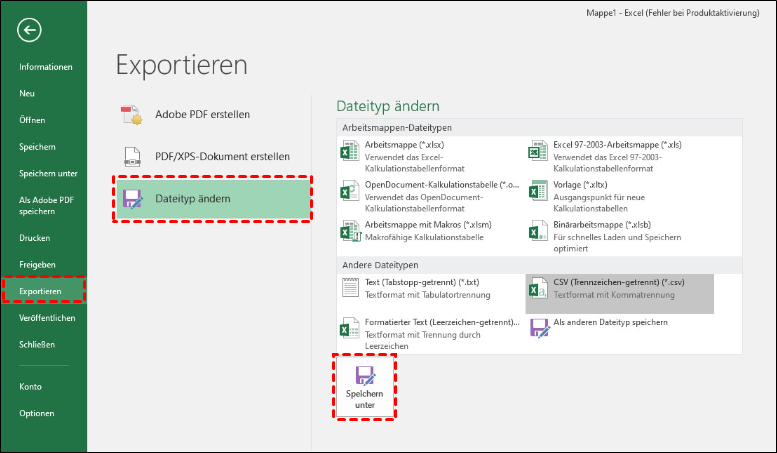Click the Text (Tabstopp-getrennt) (*.txt) label
This screenshot has height=453, width=777.
[x=422, y=283]
